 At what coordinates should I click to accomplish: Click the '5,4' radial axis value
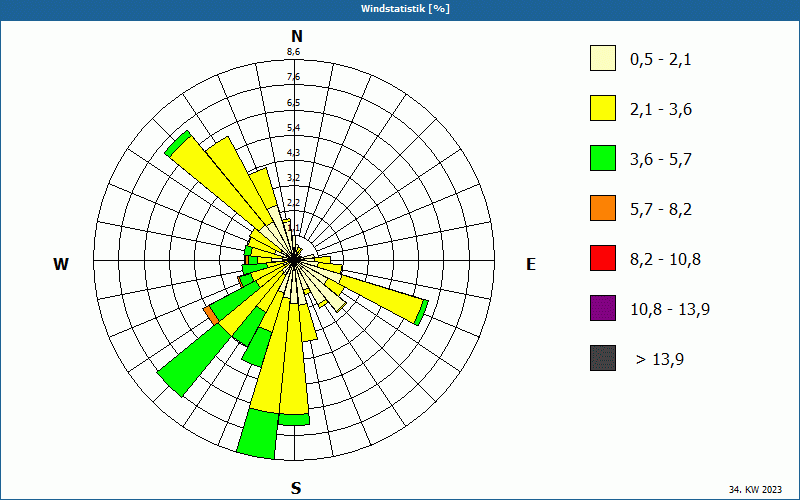293,128
